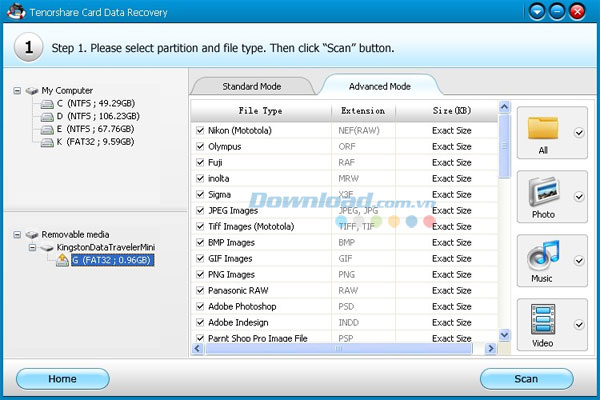The width and height of the screenshot is (600, 400).
Task: Uncheck the Sigma file type
Action: [x=200, y=194]
